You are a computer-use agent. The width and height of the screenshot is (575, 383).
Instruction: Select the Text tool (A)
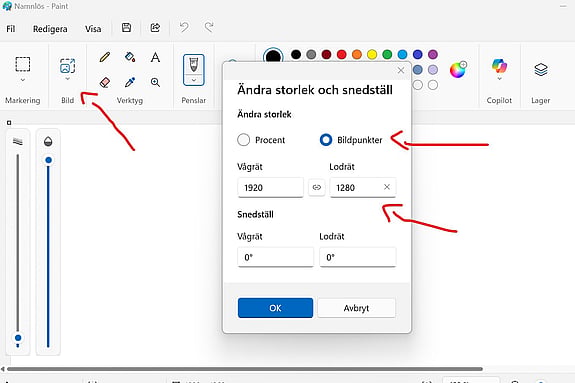155,57
